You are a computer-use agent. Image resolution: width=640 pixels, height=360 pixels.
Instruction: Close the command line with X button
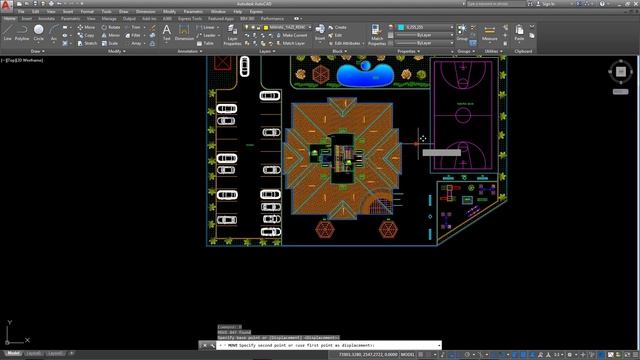pyautogui.click(x=204, y=346)
